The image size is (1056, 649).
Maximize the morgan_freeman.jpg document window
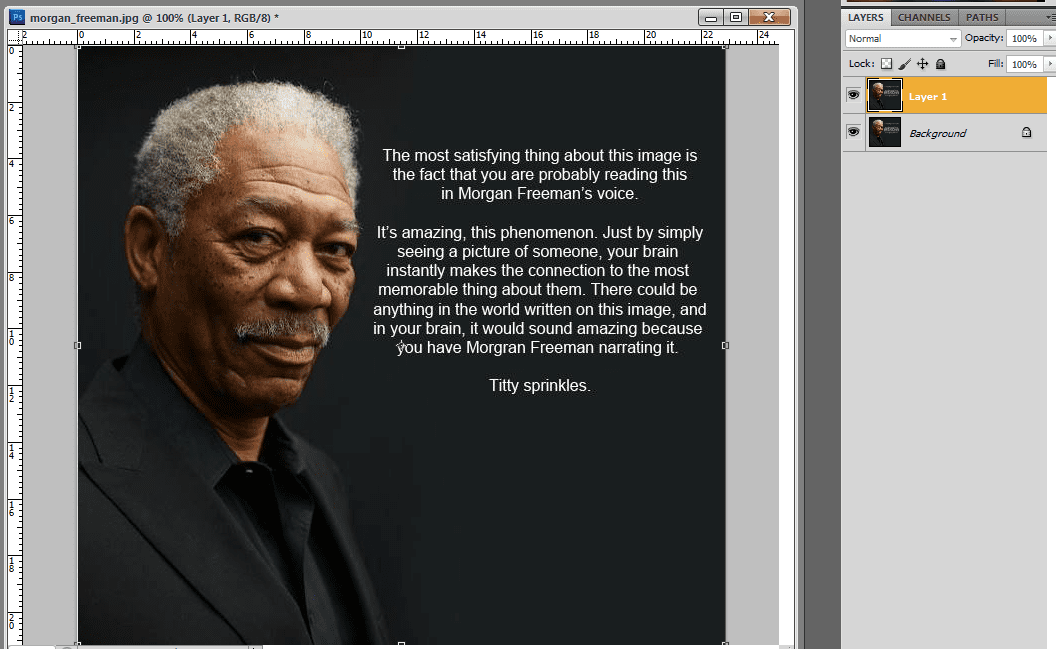[x=735, y=18]
